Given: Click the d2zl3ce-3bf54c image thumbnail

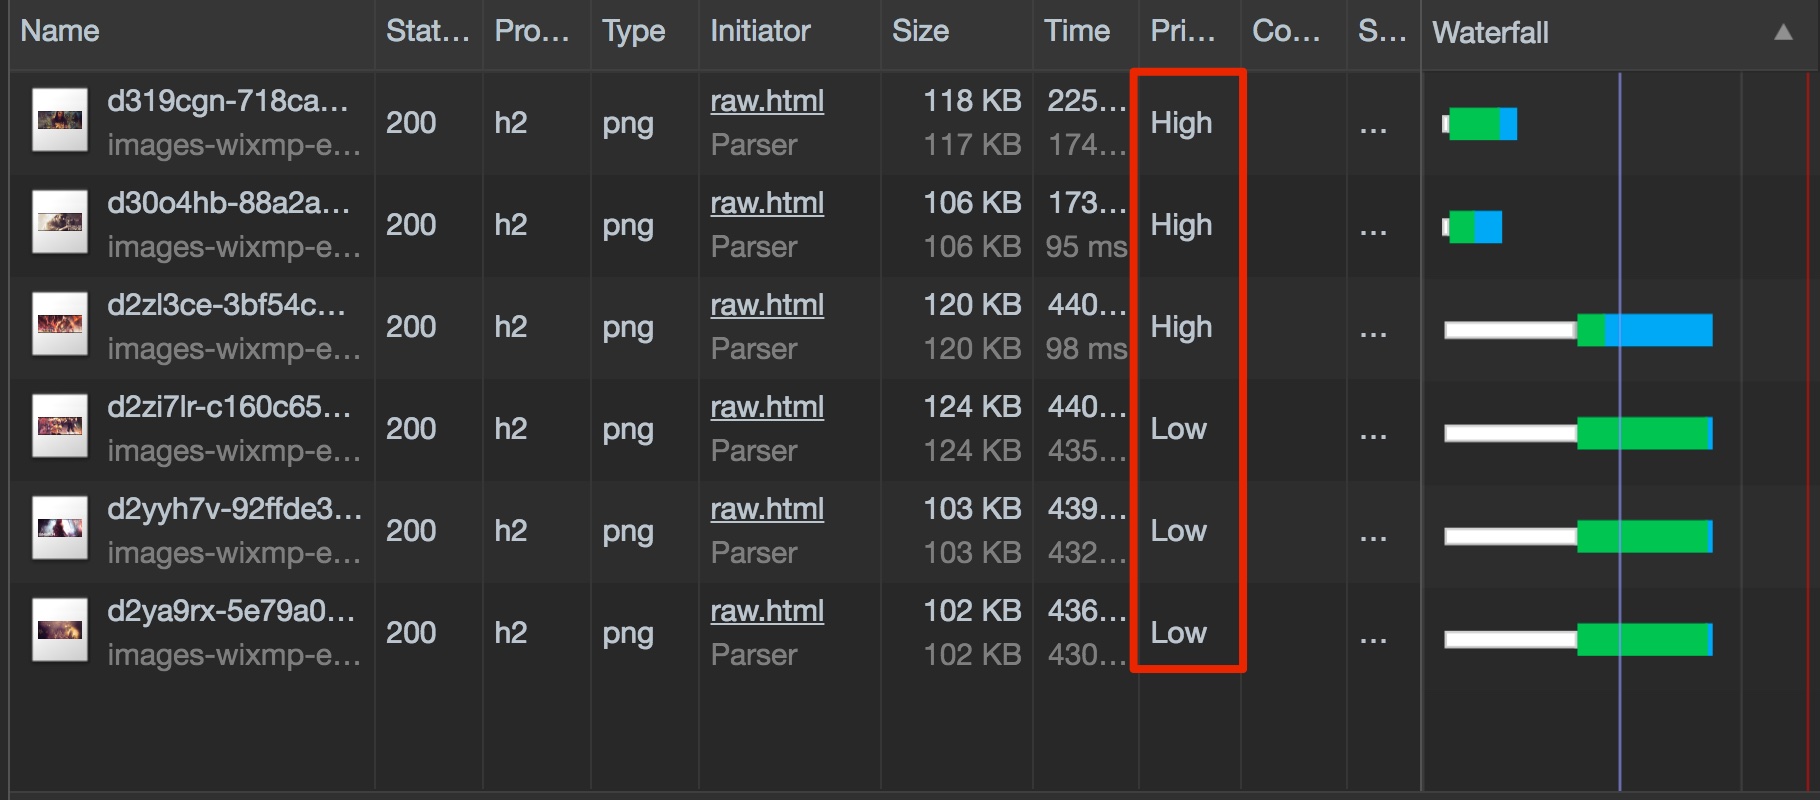Looking at the screenshot, I should pyautogui.click(x=59, y=324).
